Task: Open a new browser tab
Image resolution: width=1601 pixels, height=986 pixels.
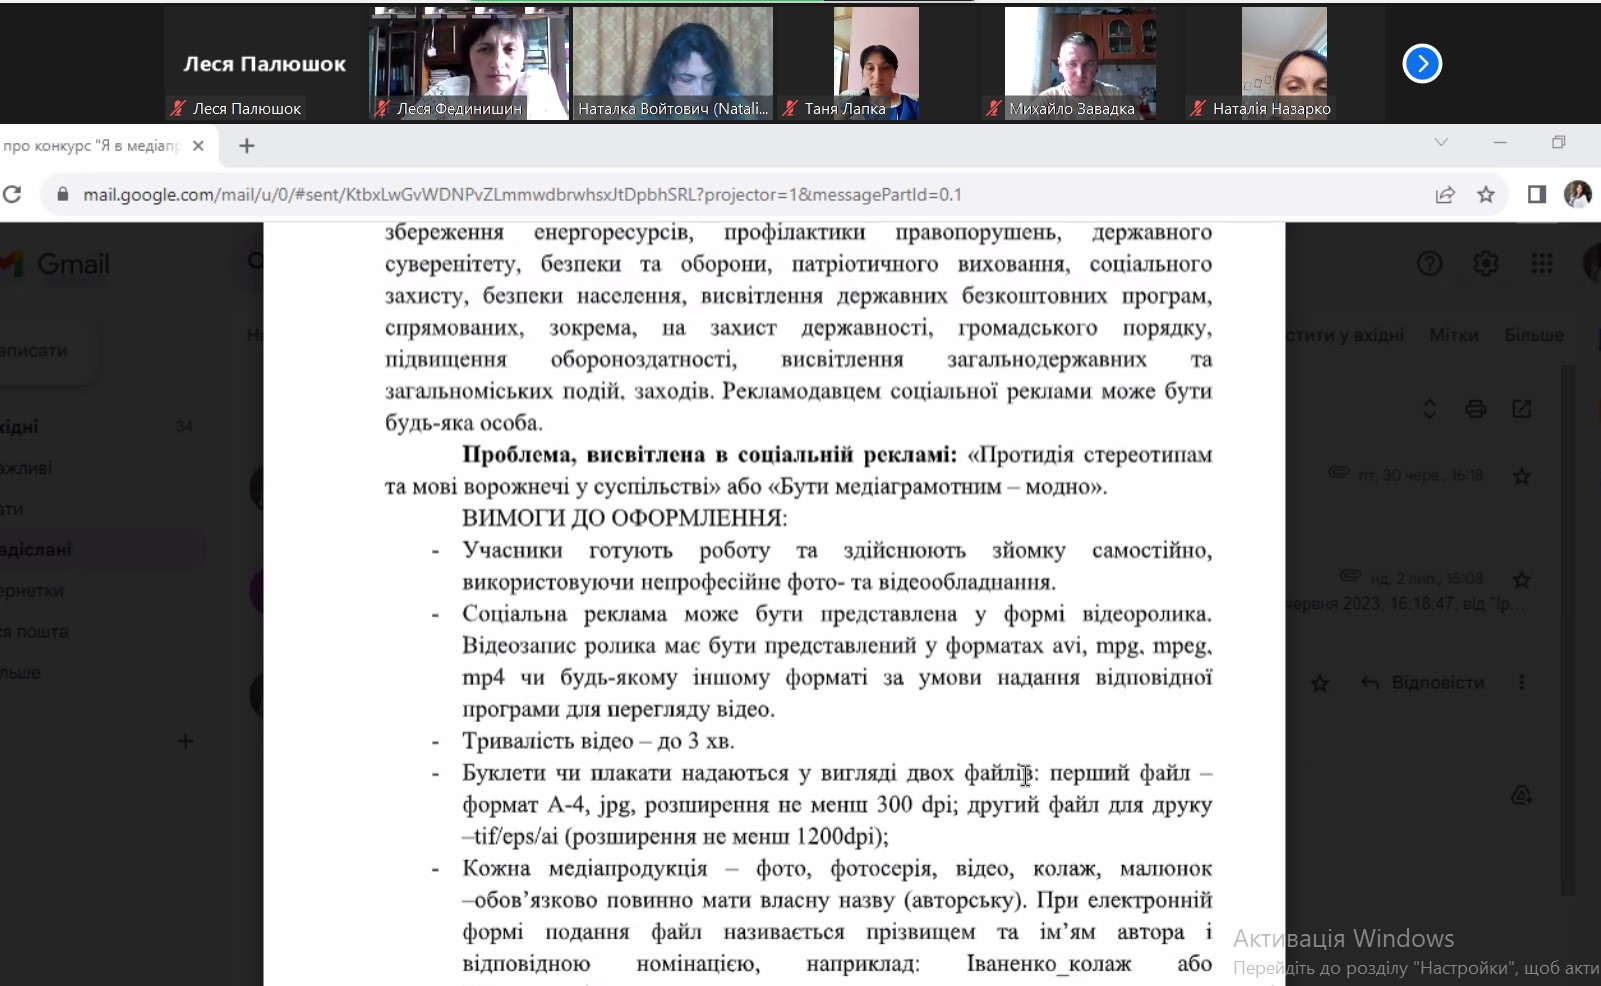Action: (247, 146)
